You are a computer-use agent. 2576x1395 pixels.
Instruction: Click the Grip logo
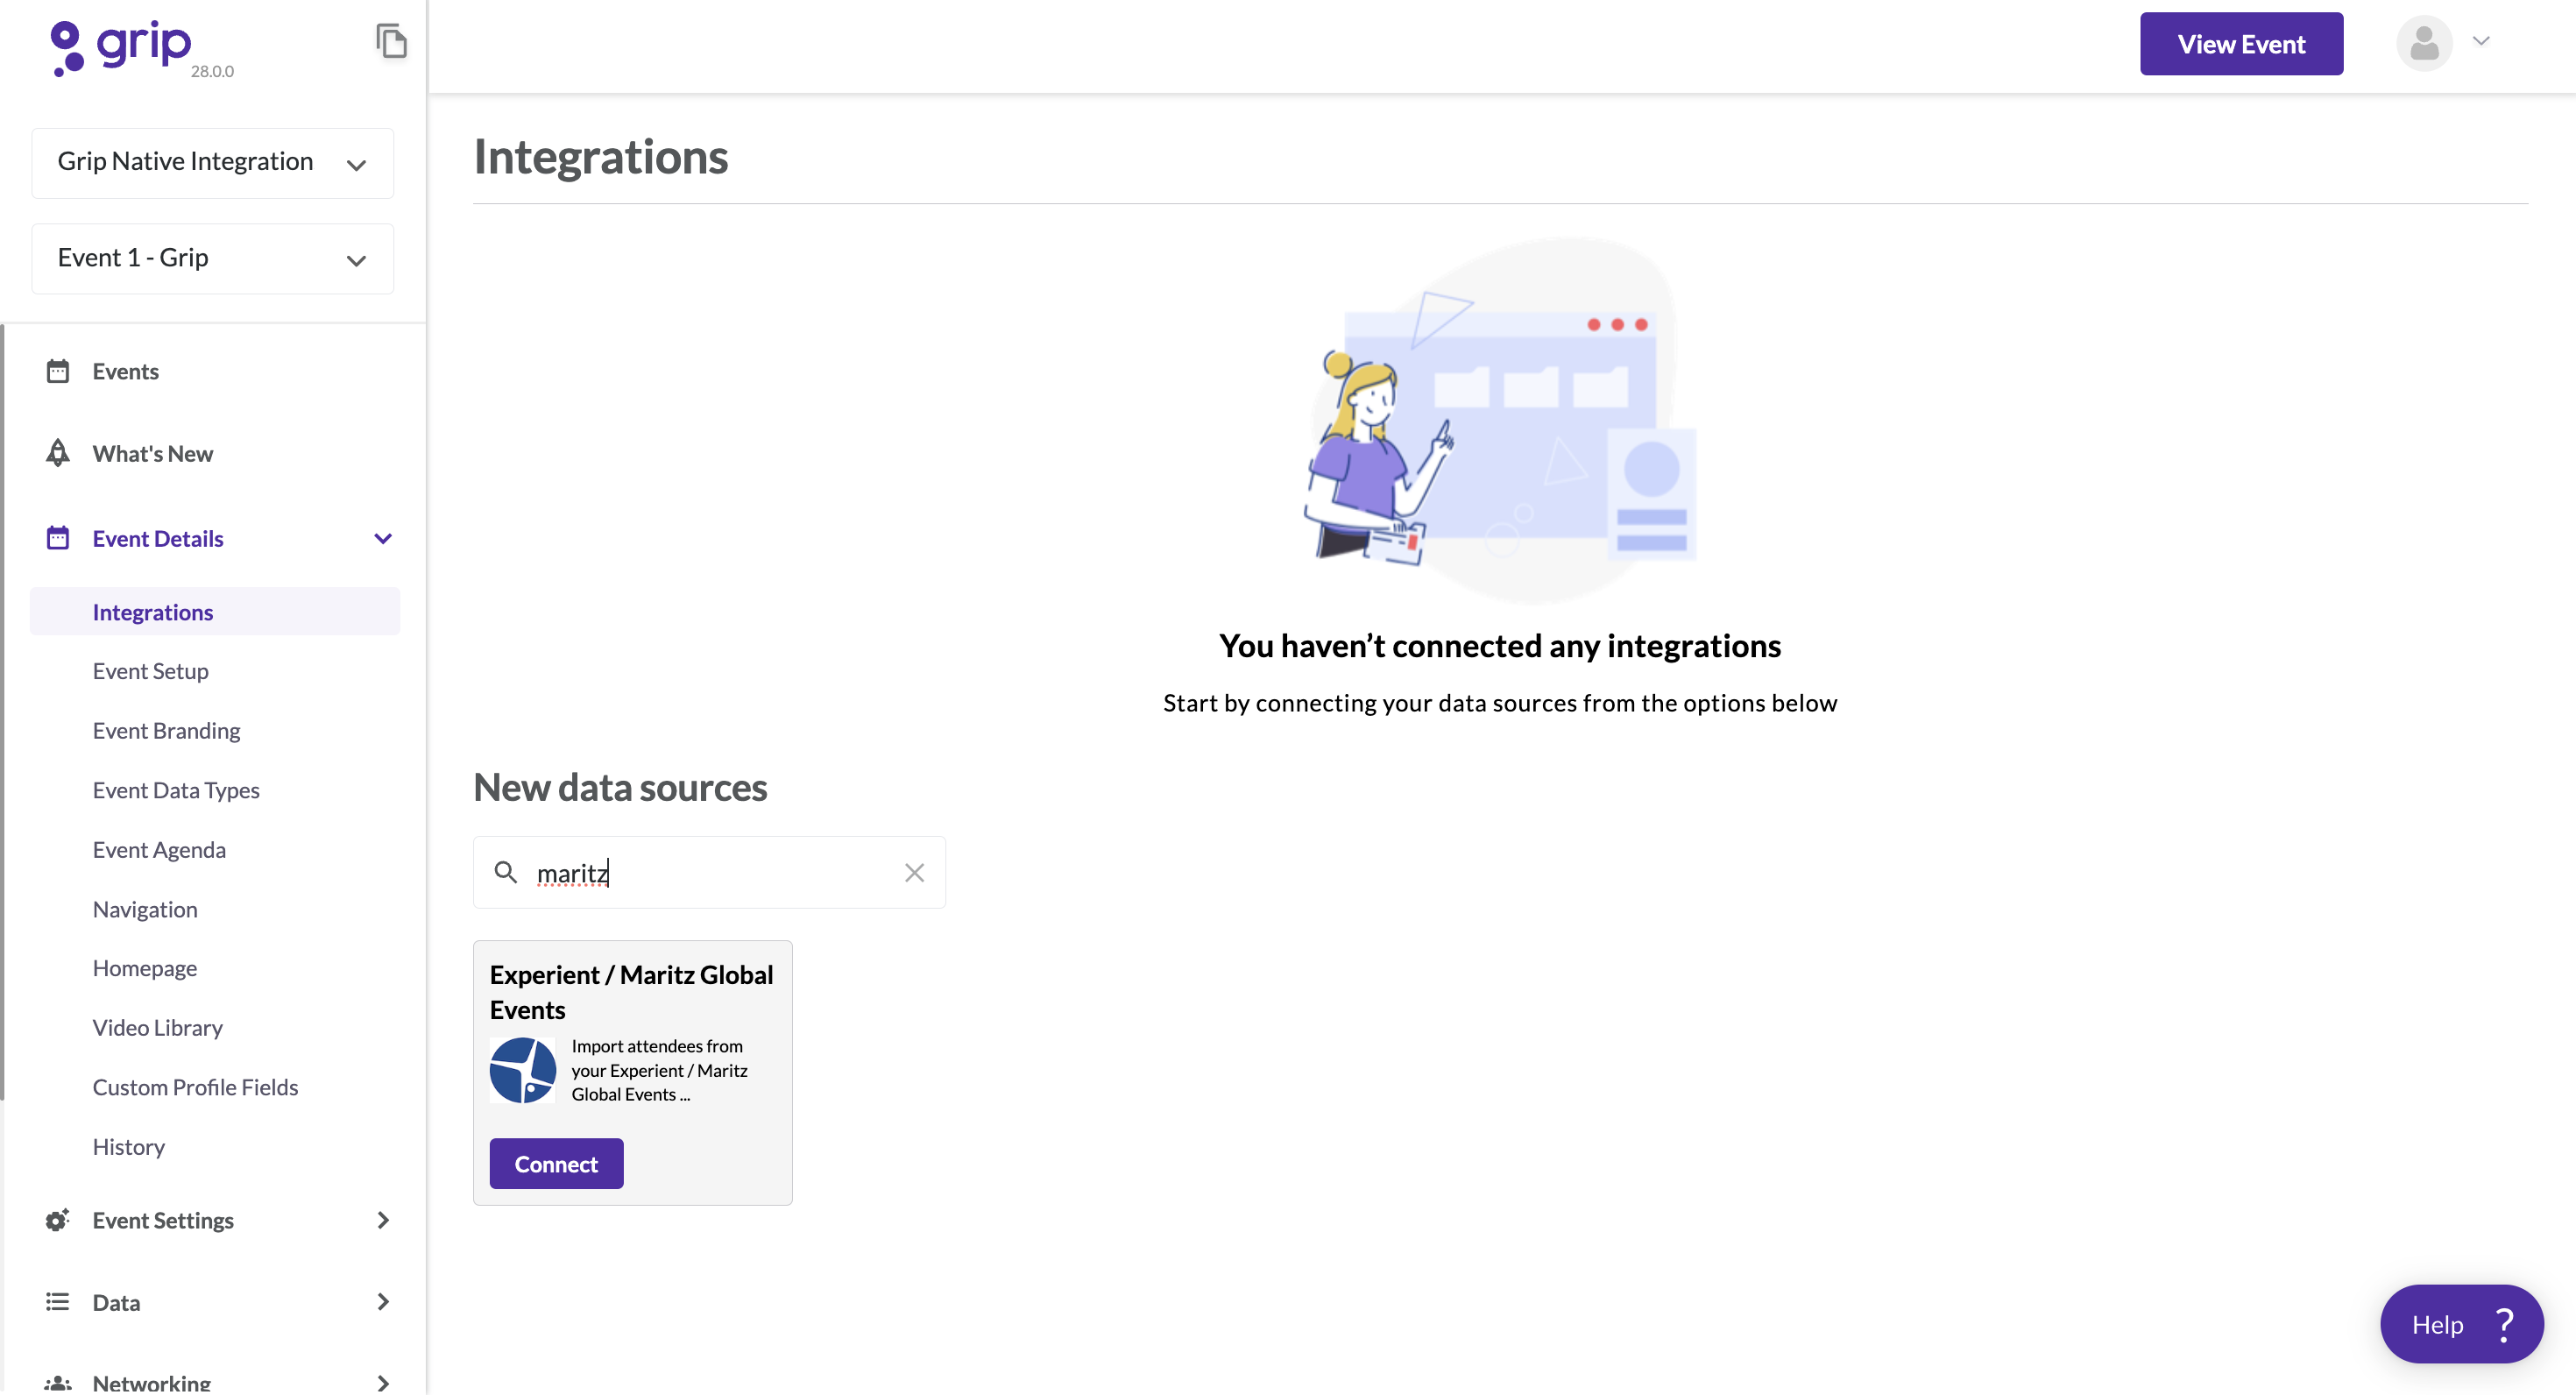[120, 47]
